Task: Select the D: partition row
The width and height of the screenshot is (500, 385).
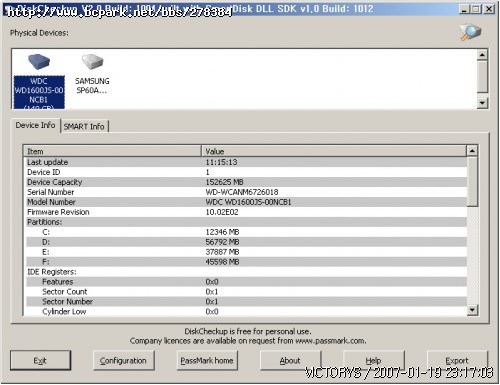Action: 247,242
